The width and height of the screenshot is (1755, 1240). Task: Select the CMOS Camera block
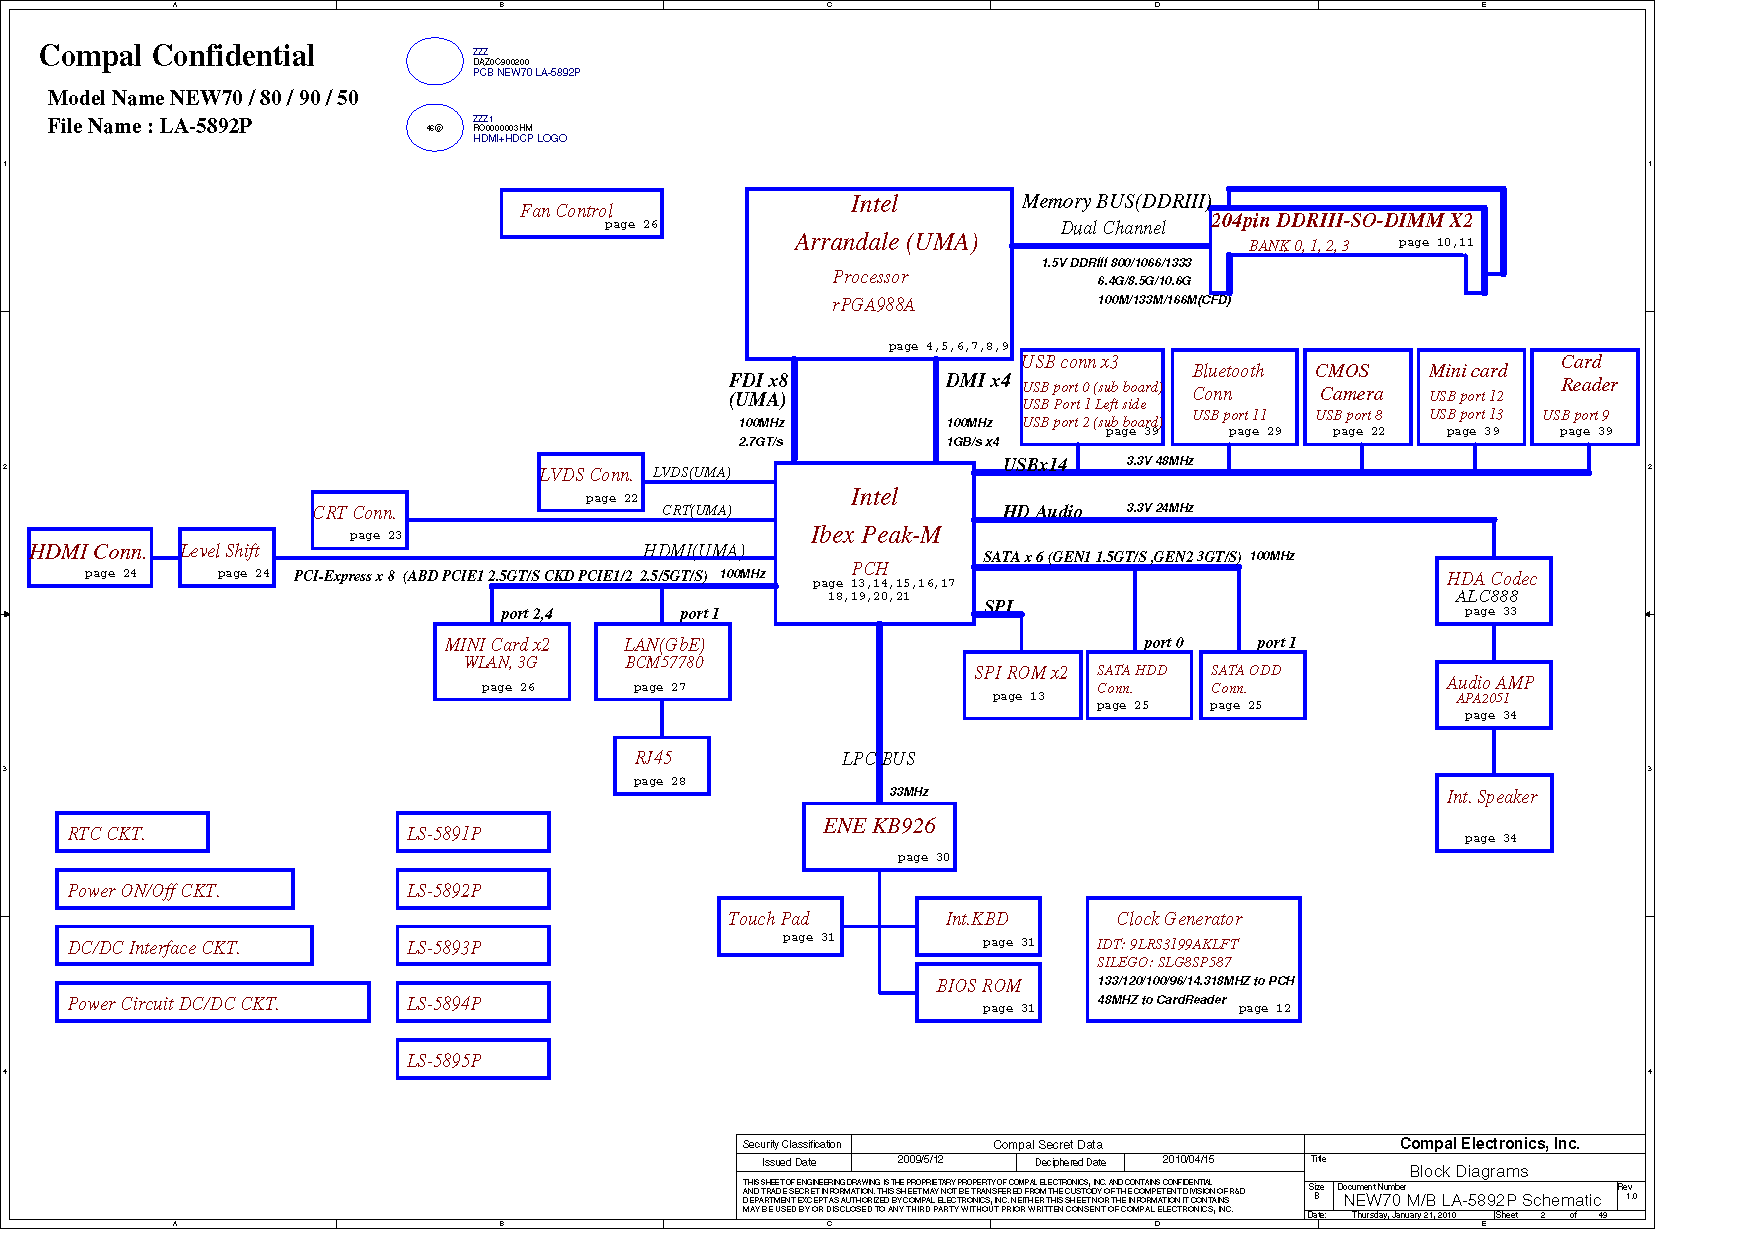point(1357,397)
